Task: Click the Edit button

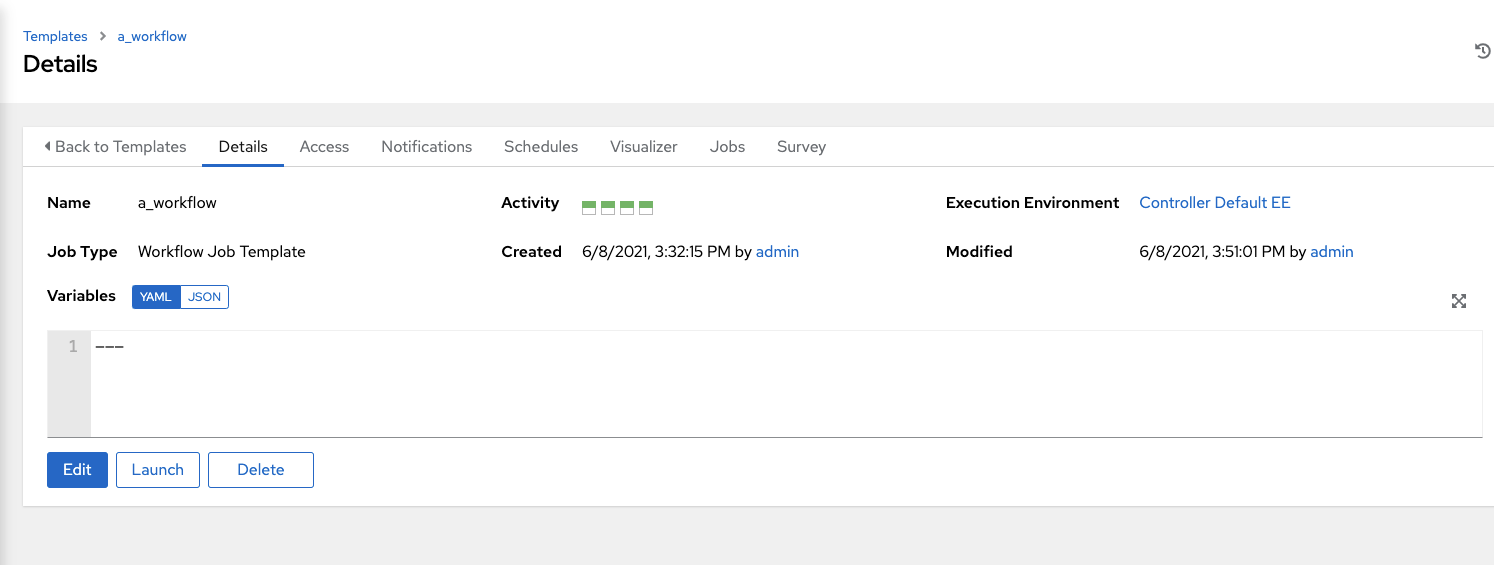Action: [77, 470]
